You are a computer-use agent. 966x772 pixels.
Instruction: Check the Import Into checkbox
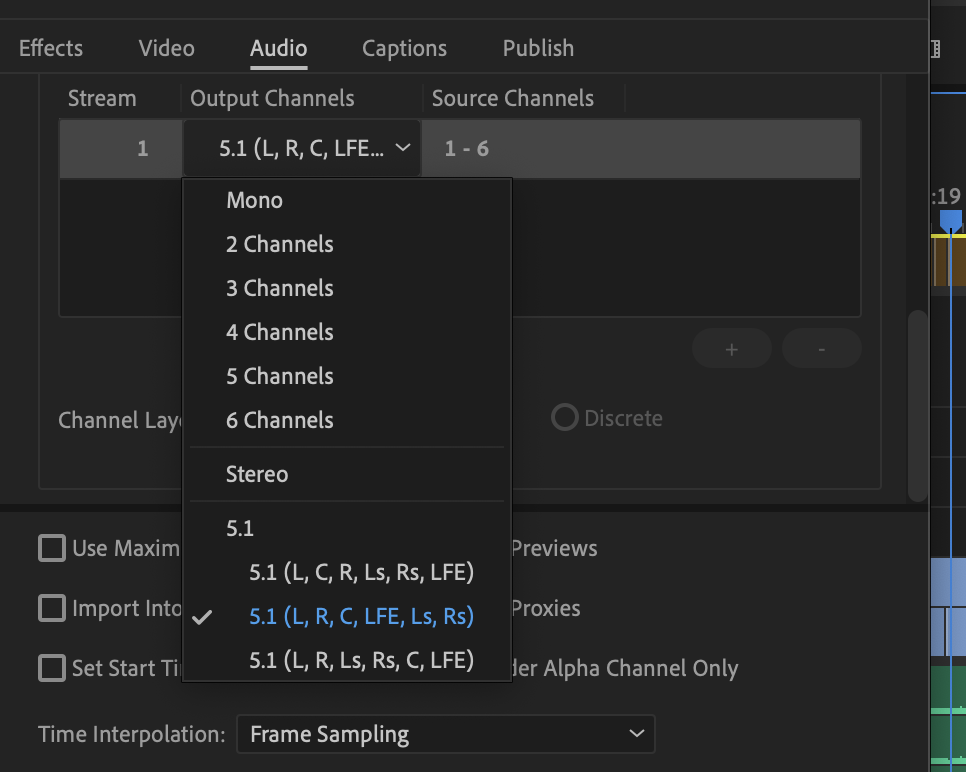pyautogui.click(x=51, y=608)
